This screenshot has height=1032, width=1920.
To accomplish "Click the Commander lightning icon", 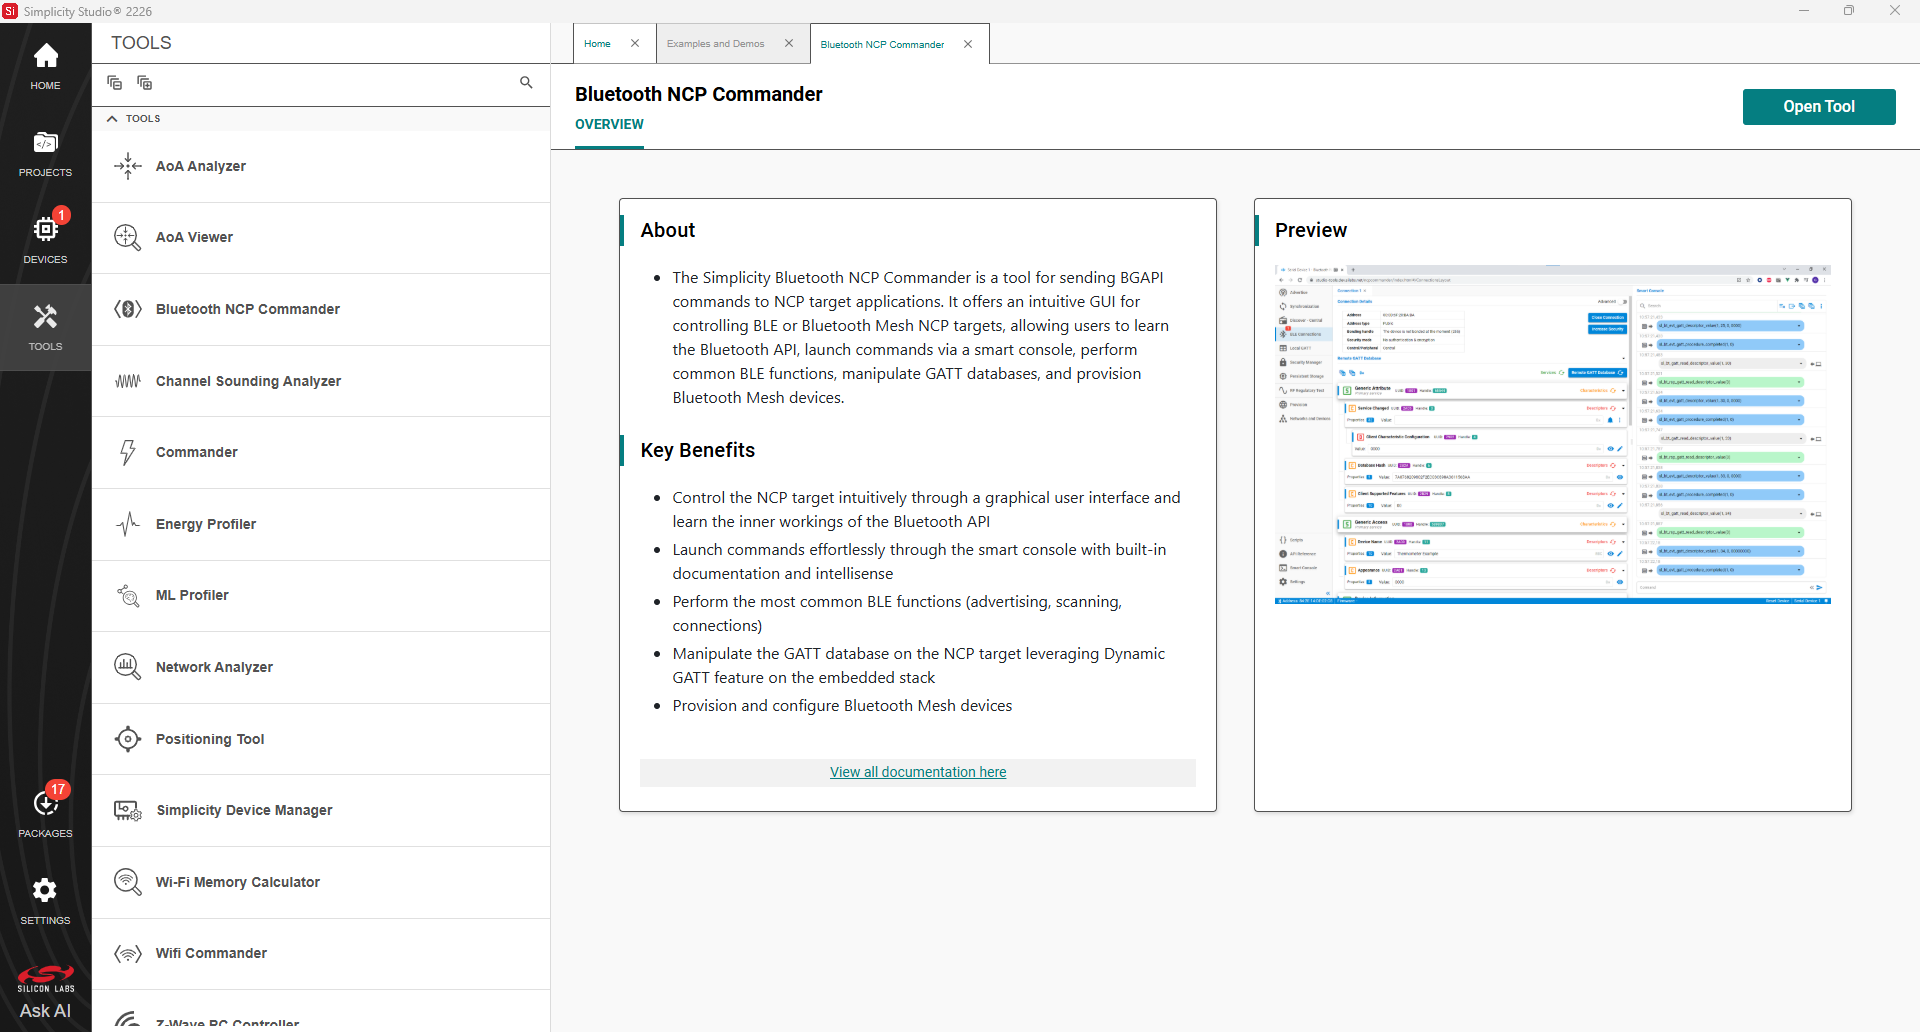I will (x=128, y=452).
